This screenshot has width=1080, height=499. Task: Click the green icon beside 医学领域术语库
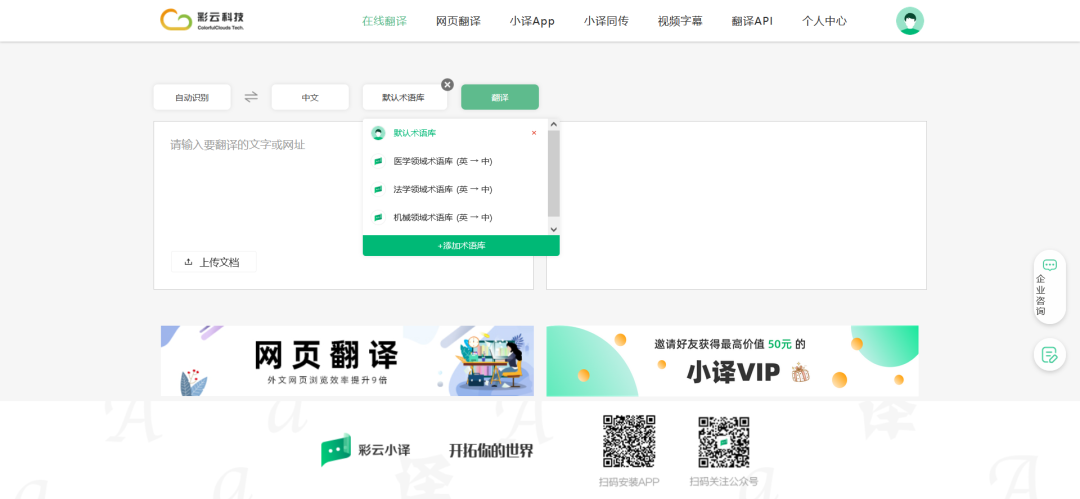pos(377,161)
